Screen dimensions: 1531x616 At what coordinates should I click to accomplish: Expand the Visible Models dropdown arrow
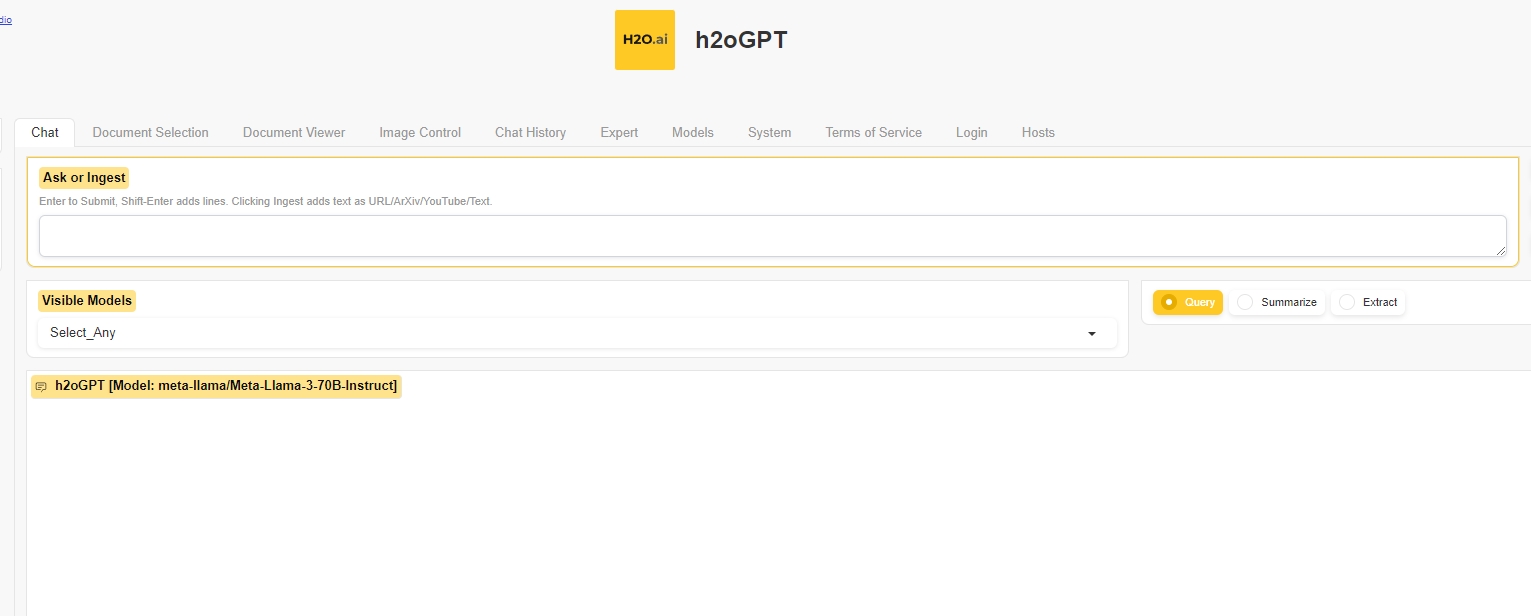pyautogui.click(x=1091, y=333)
